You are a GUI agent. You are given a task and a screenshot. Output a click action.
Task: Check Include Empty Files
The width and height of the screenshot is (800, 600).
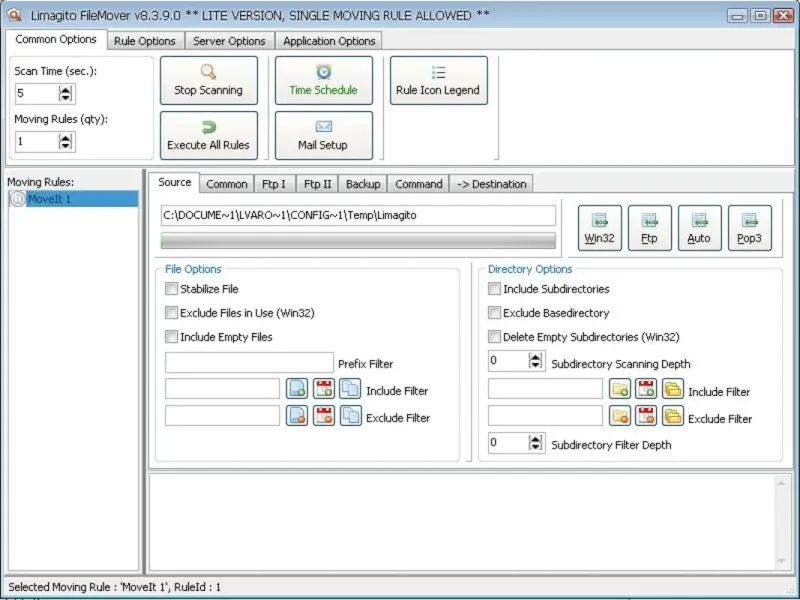tap(171, 337)
